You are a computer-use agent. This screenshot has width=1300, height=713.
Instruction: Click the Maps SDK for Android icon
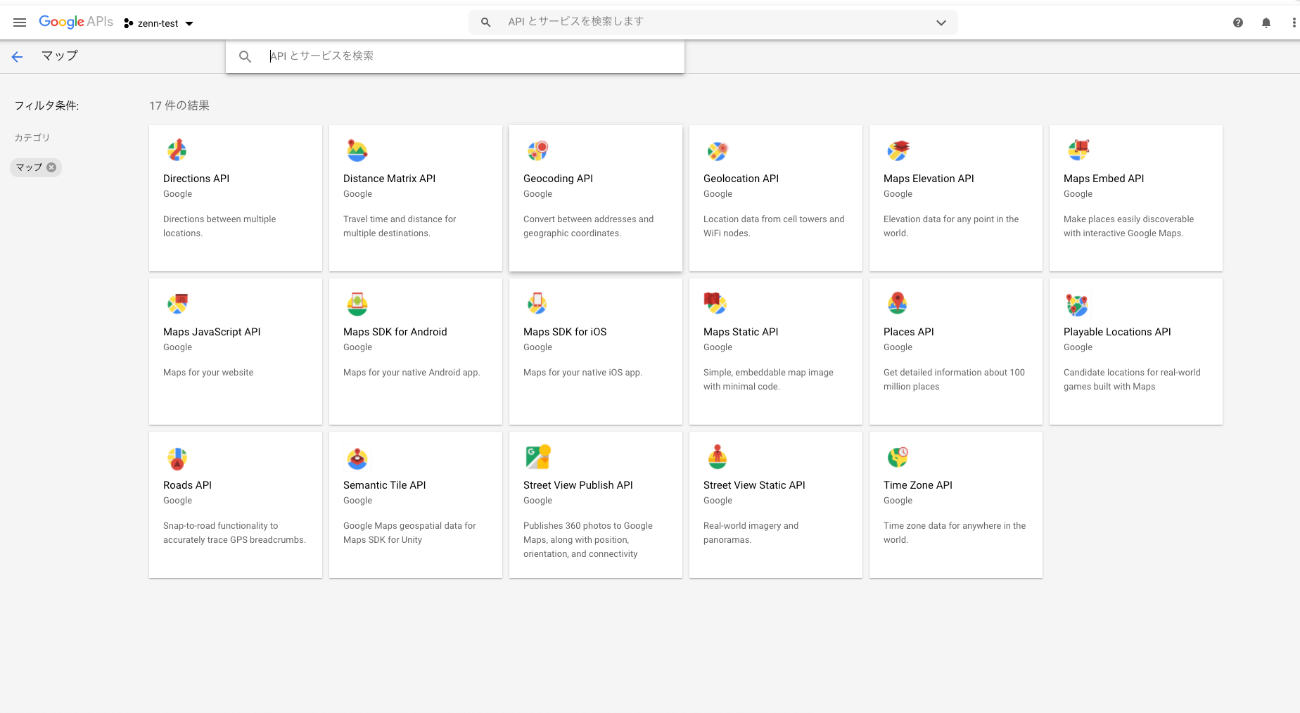357,304
